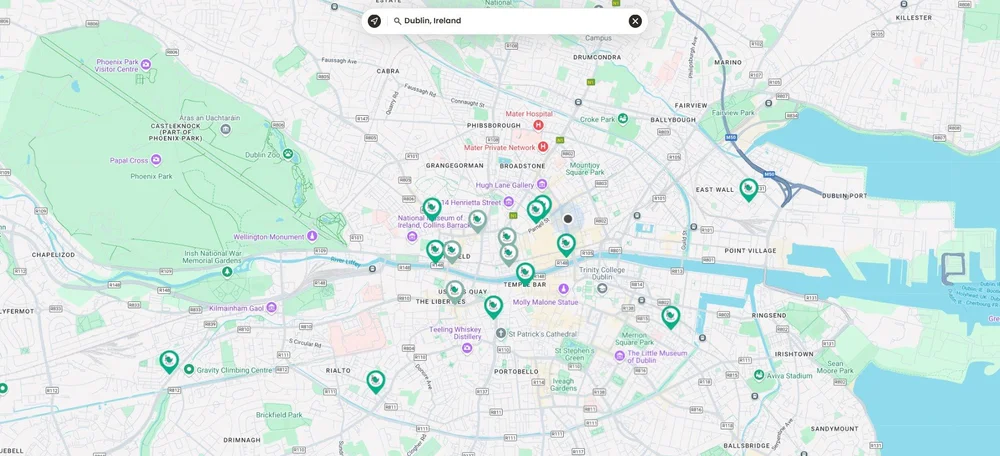Click the Fairview Park label
This screenshot has height=456, width=1000.
coord(733,113)
